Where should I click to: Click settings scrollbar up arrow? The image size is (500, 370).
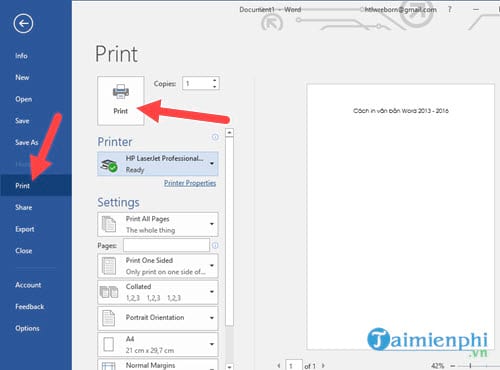(229, 133)
